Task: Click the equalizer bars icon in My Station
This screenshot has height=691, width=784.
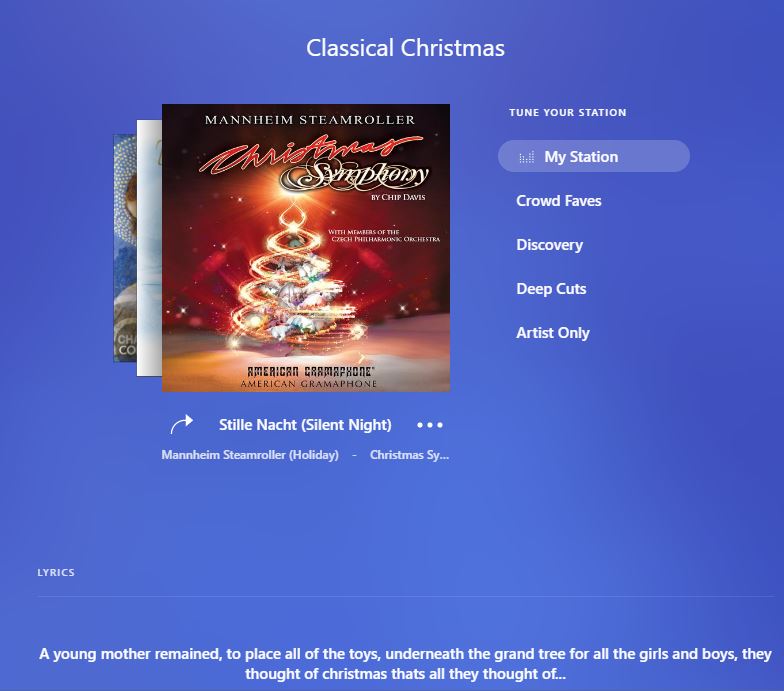Action: point(526,157)
